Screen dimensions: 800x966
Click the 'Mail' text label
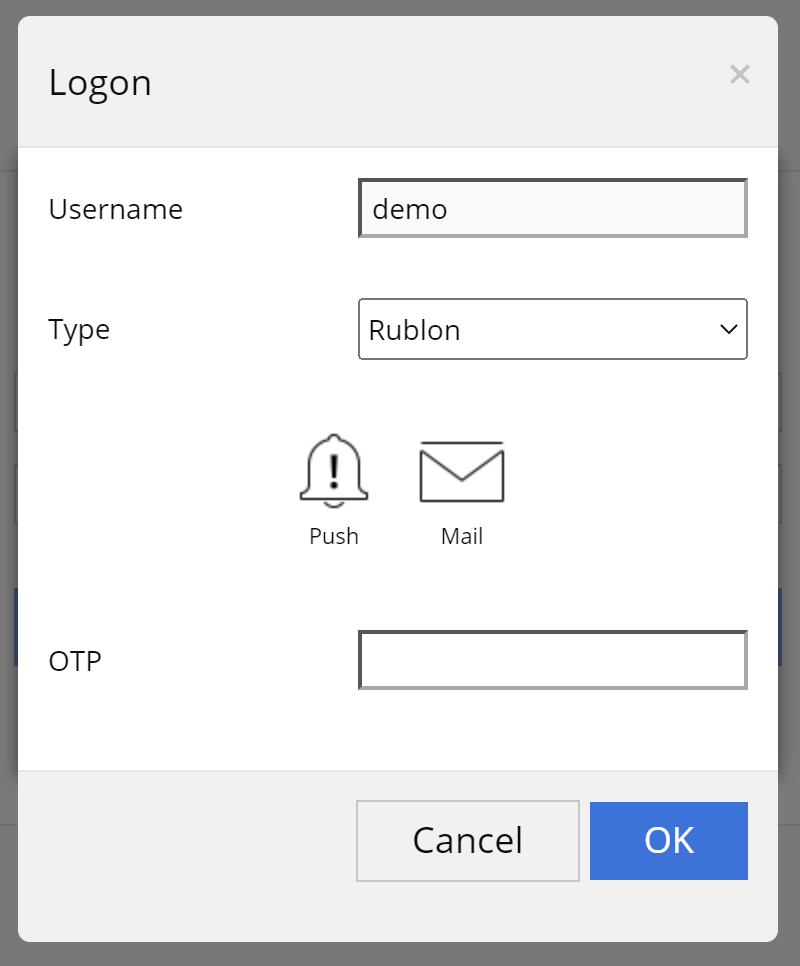coord(461,536)
